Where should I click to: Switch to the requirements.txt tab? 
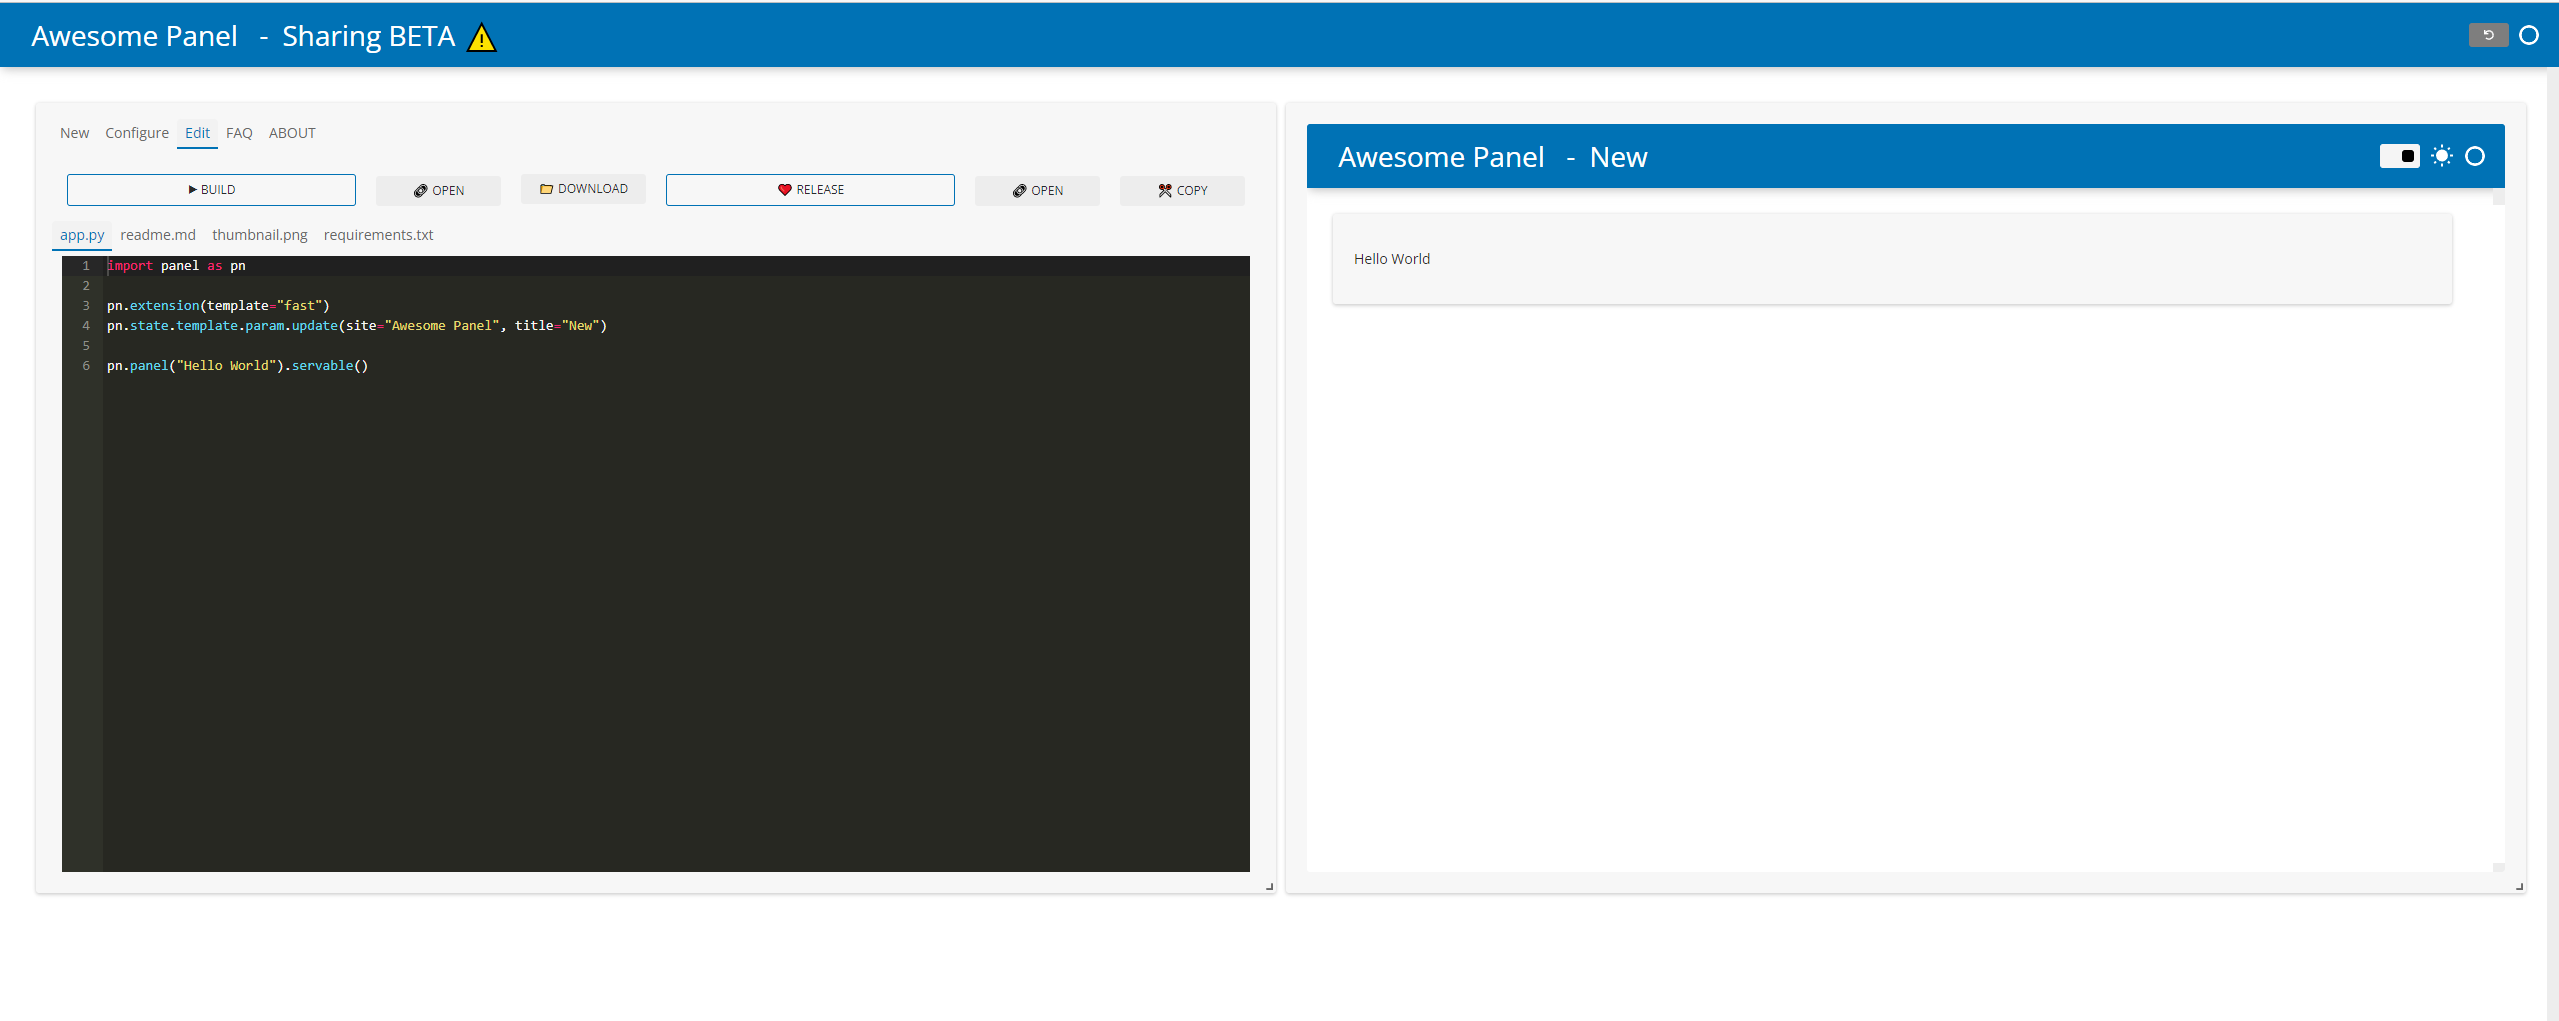coord(378,234)
